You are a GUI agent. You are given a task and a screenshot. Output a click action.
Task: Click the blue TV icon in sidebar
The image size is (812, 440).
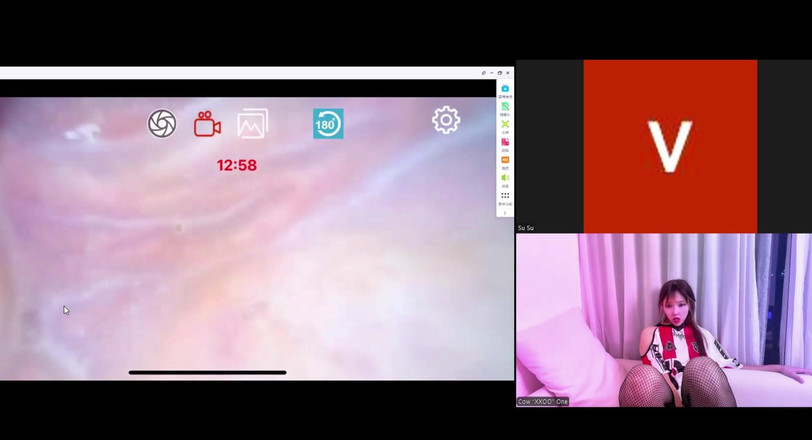coord(505,89)
